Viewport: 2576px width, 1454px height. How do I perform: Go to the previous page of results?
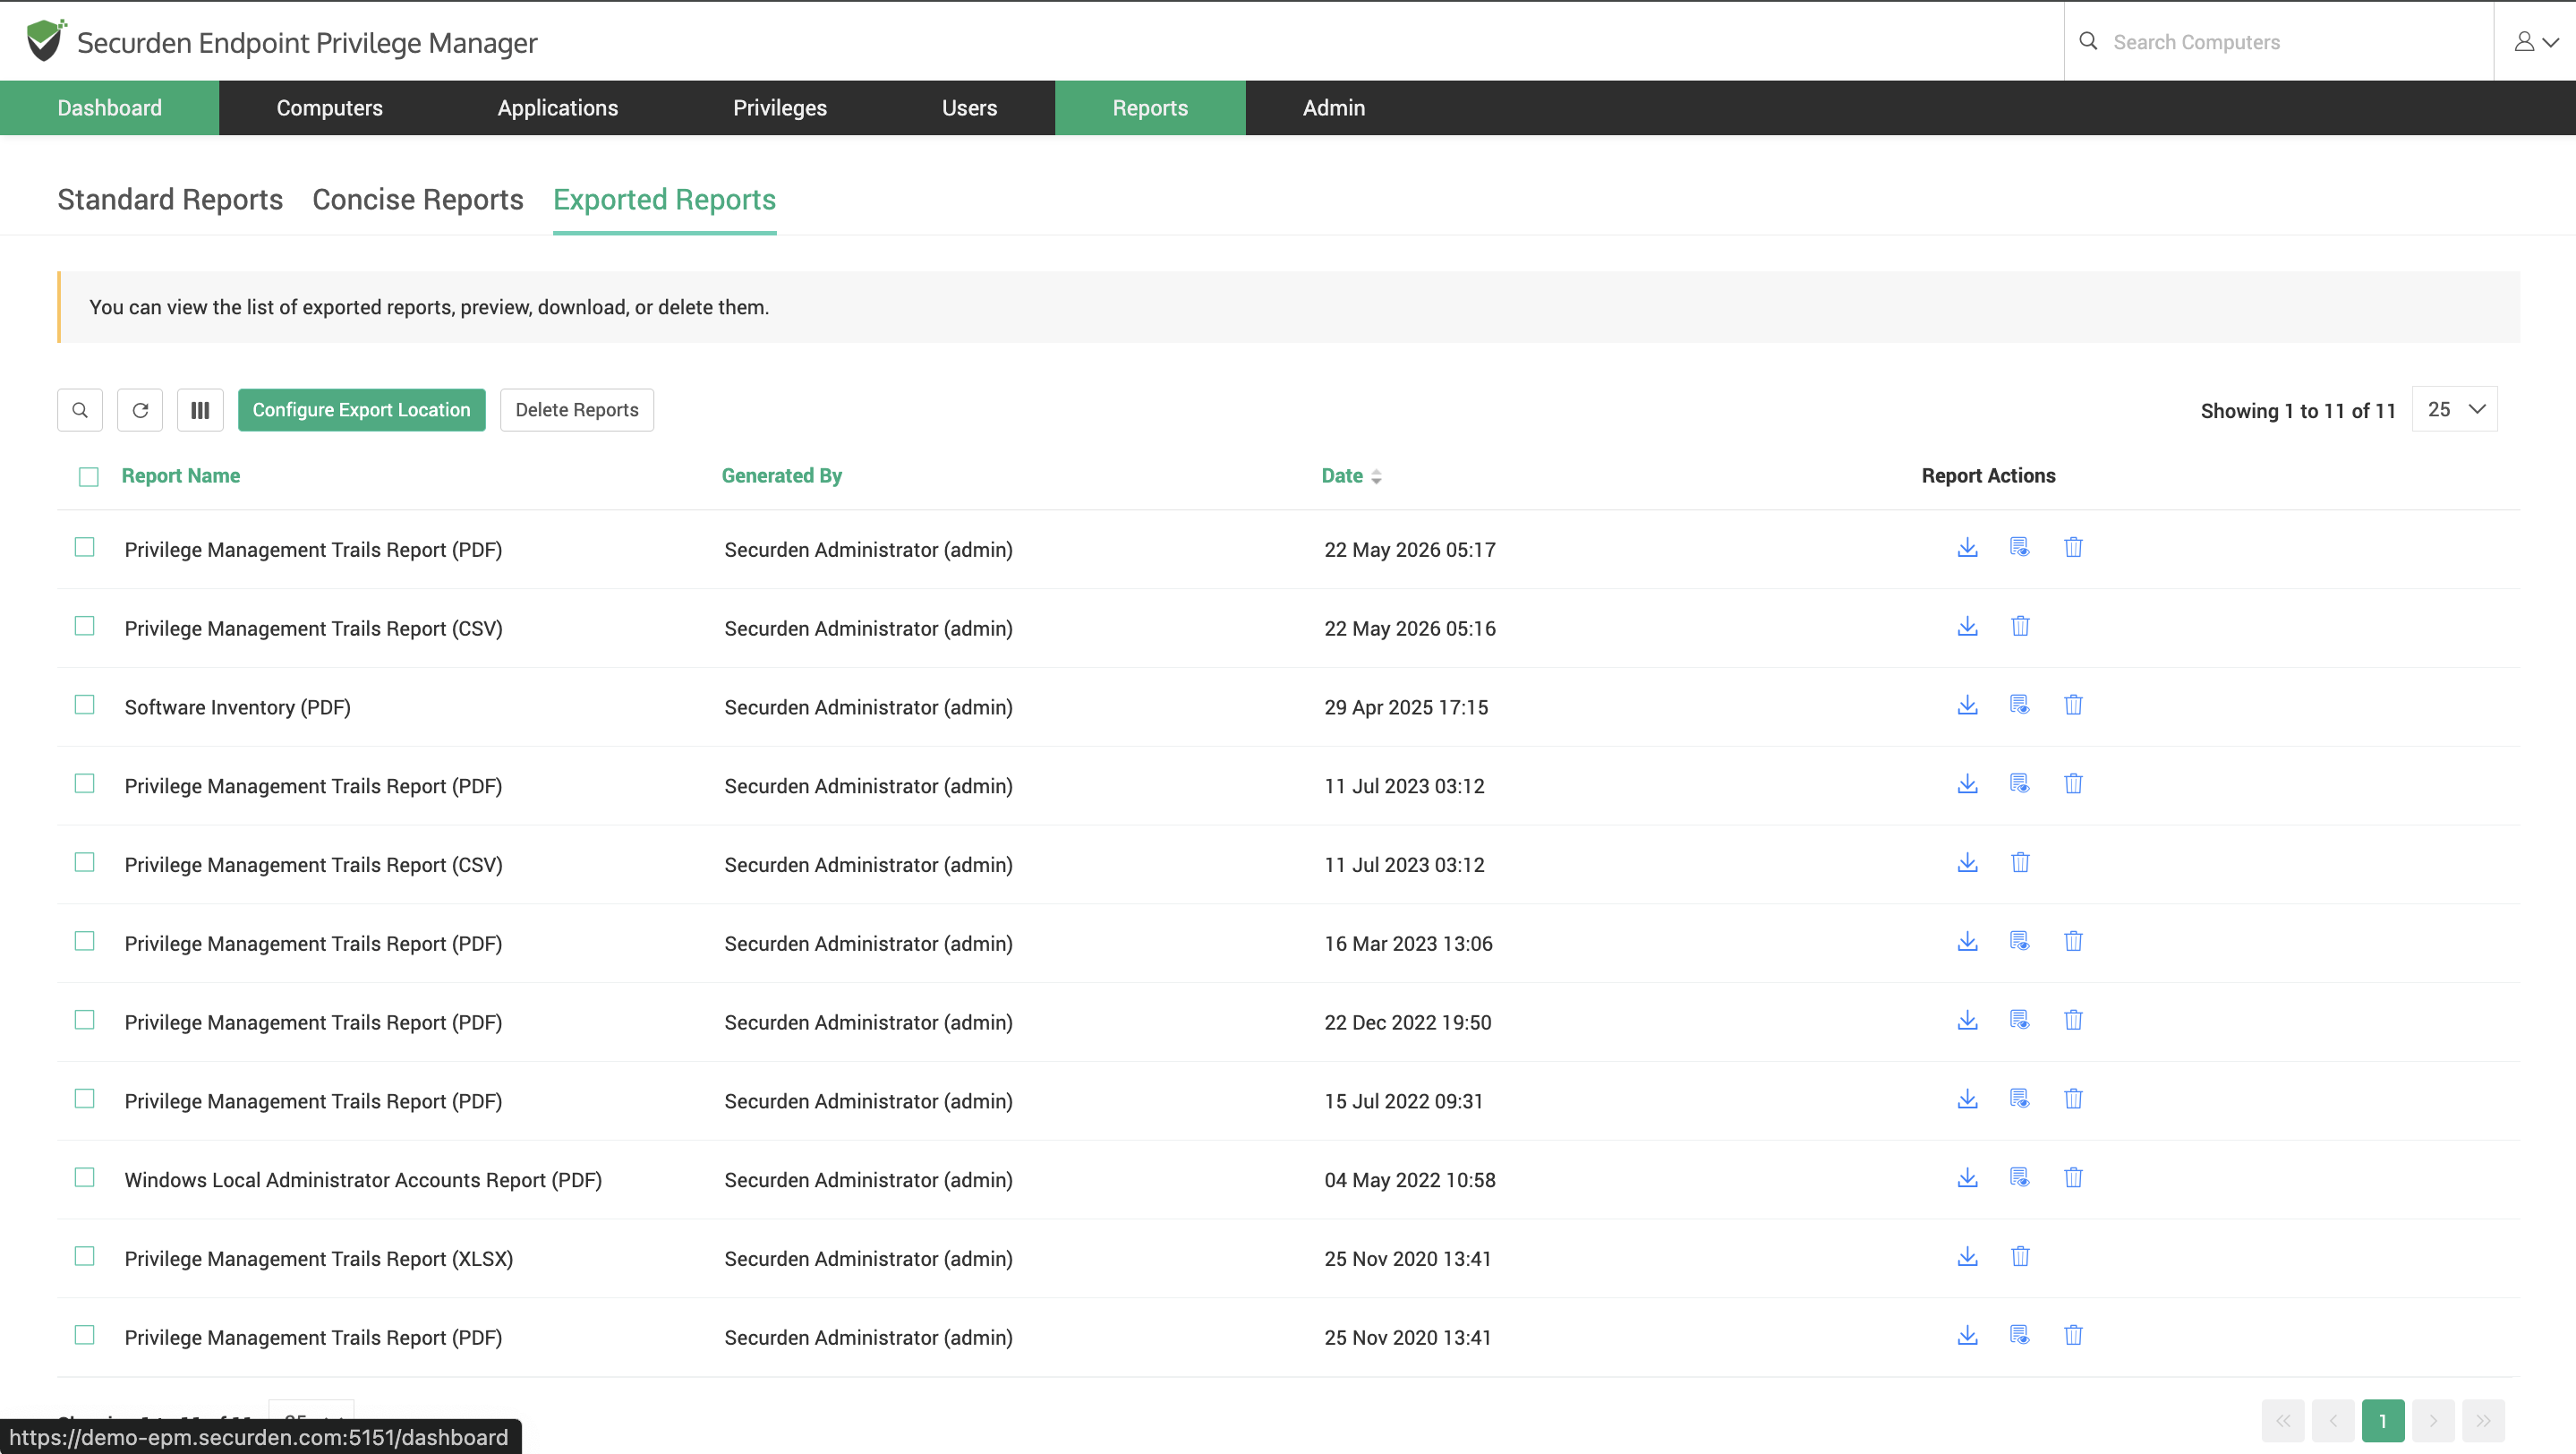[2333, 1421]
